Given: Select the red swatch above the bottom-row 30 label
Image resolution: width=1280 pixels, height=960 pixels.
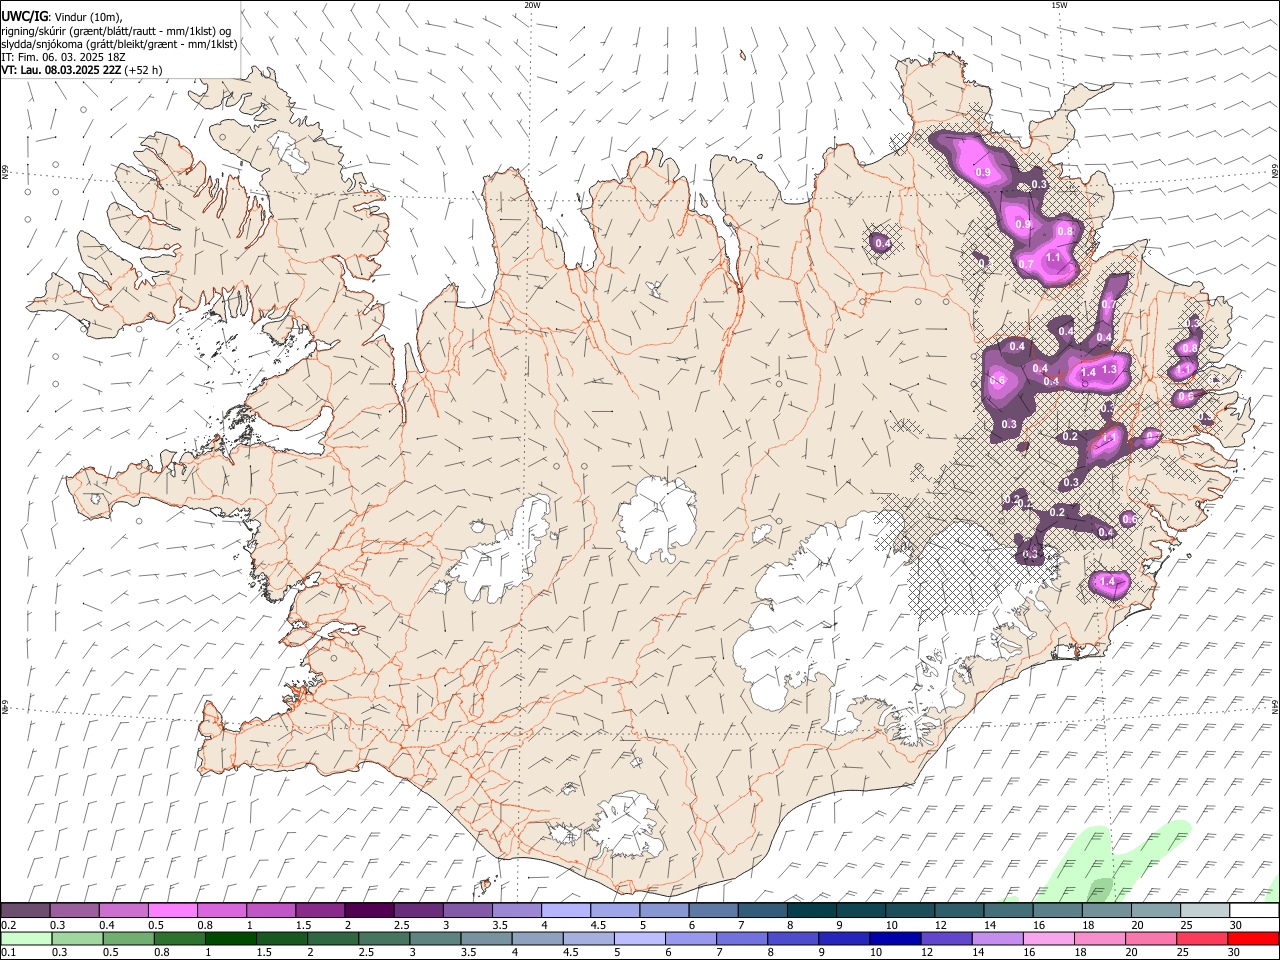Looking at the screenshot, I should [x=1253, y=939].
